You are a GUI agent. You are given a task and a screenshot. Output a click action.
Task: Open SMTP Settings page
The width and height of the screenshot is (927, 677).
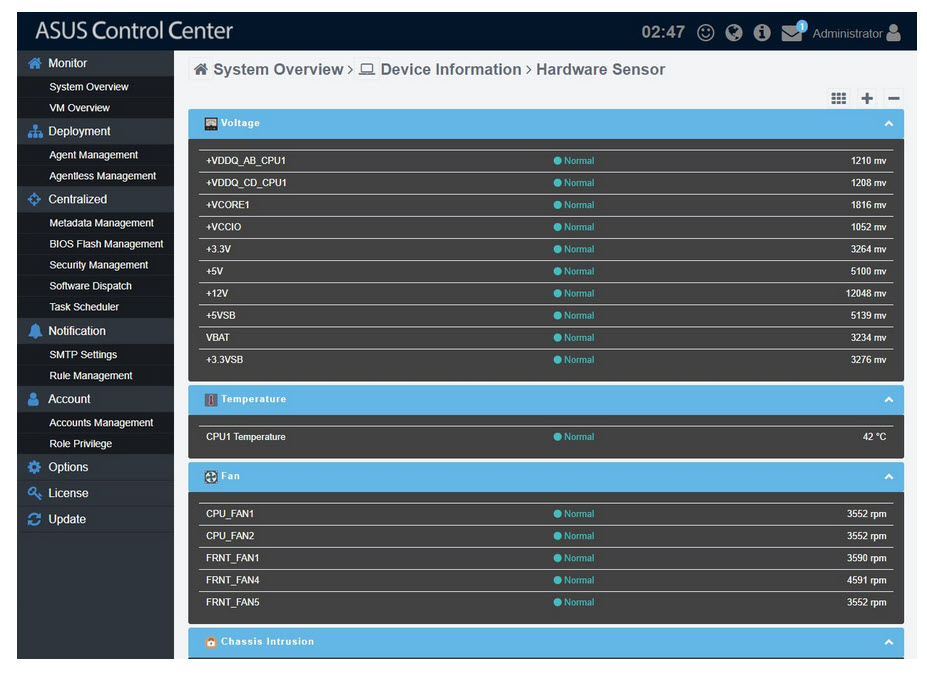click(x=83, y=355)
